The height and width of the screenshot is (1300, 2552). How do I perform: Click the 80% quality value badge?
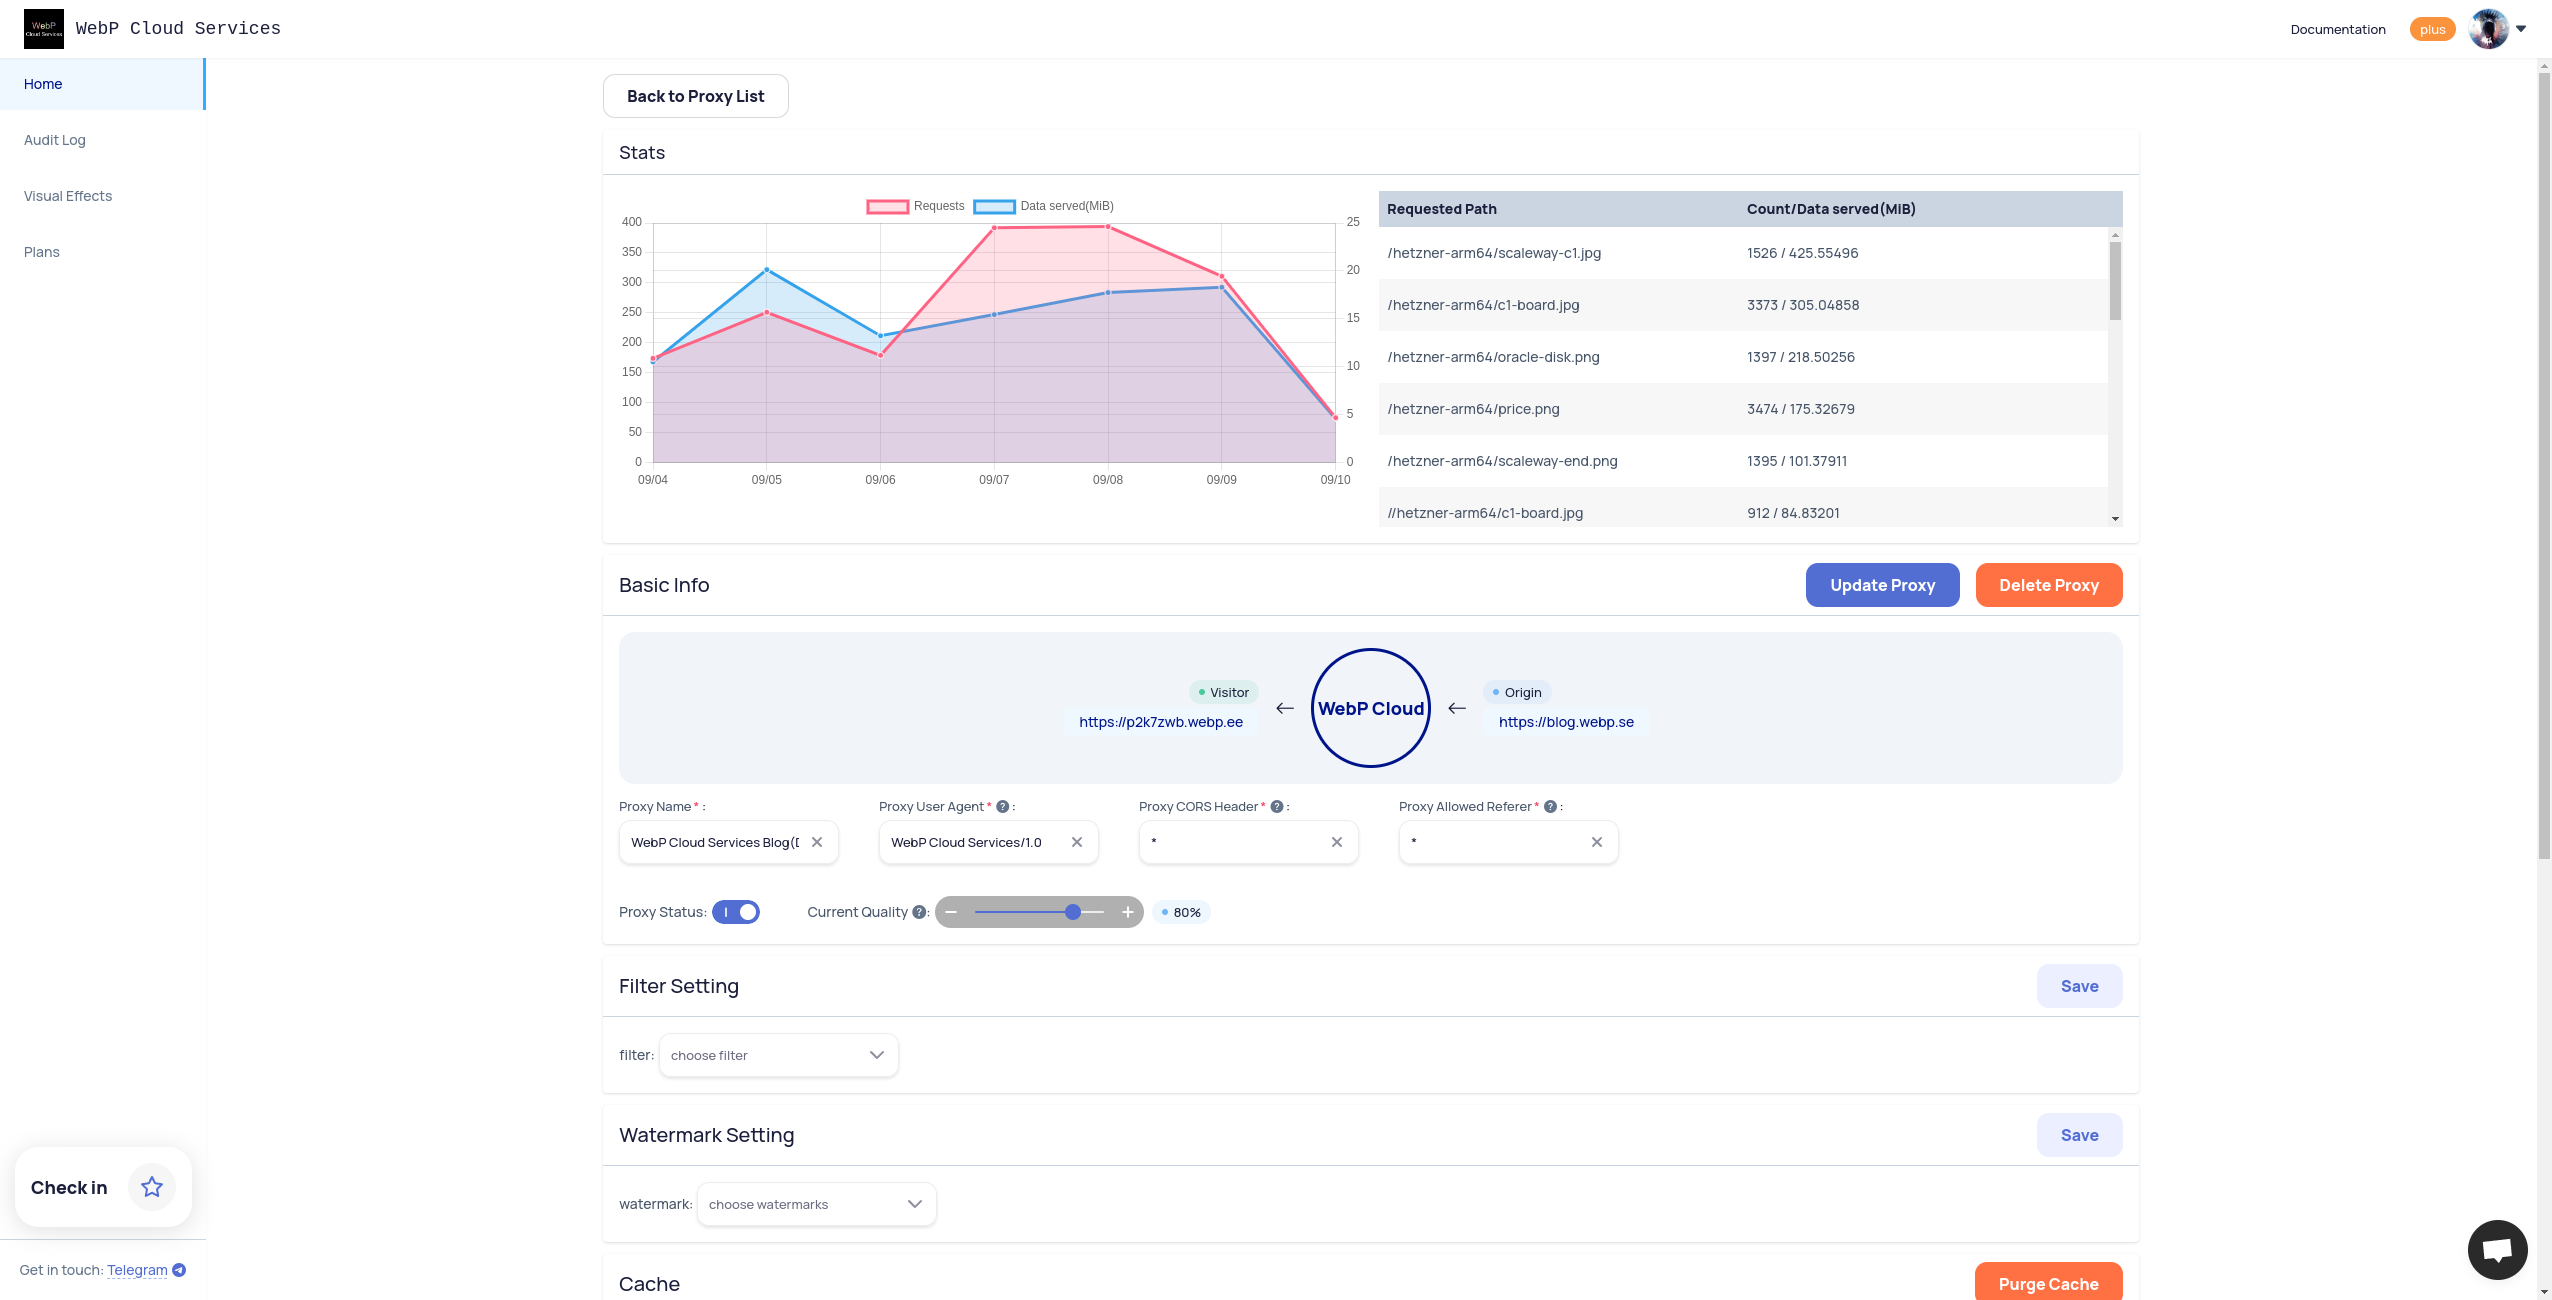(1181, 912)
